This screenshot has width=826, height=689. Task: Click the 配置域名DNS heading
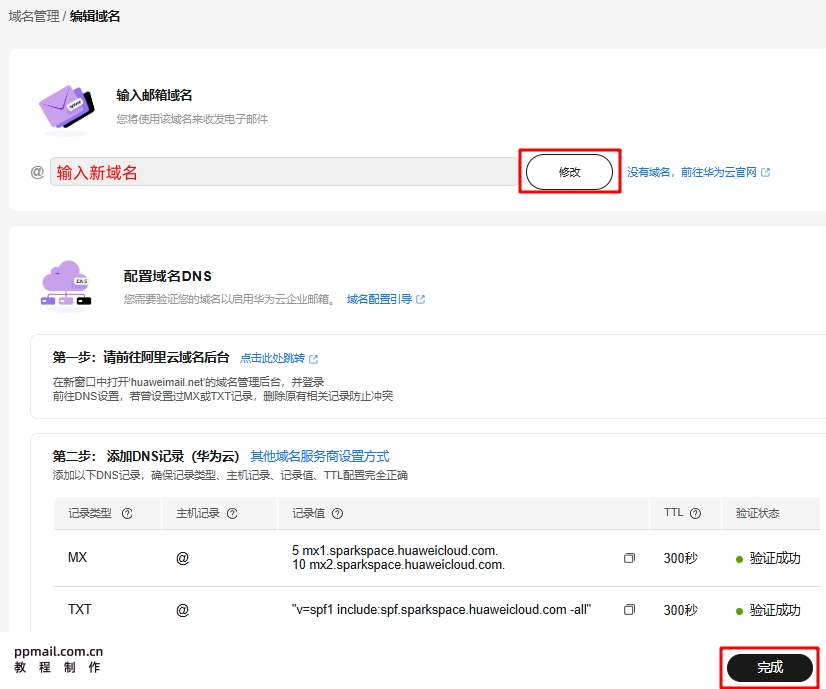click(x=168, y=276)
